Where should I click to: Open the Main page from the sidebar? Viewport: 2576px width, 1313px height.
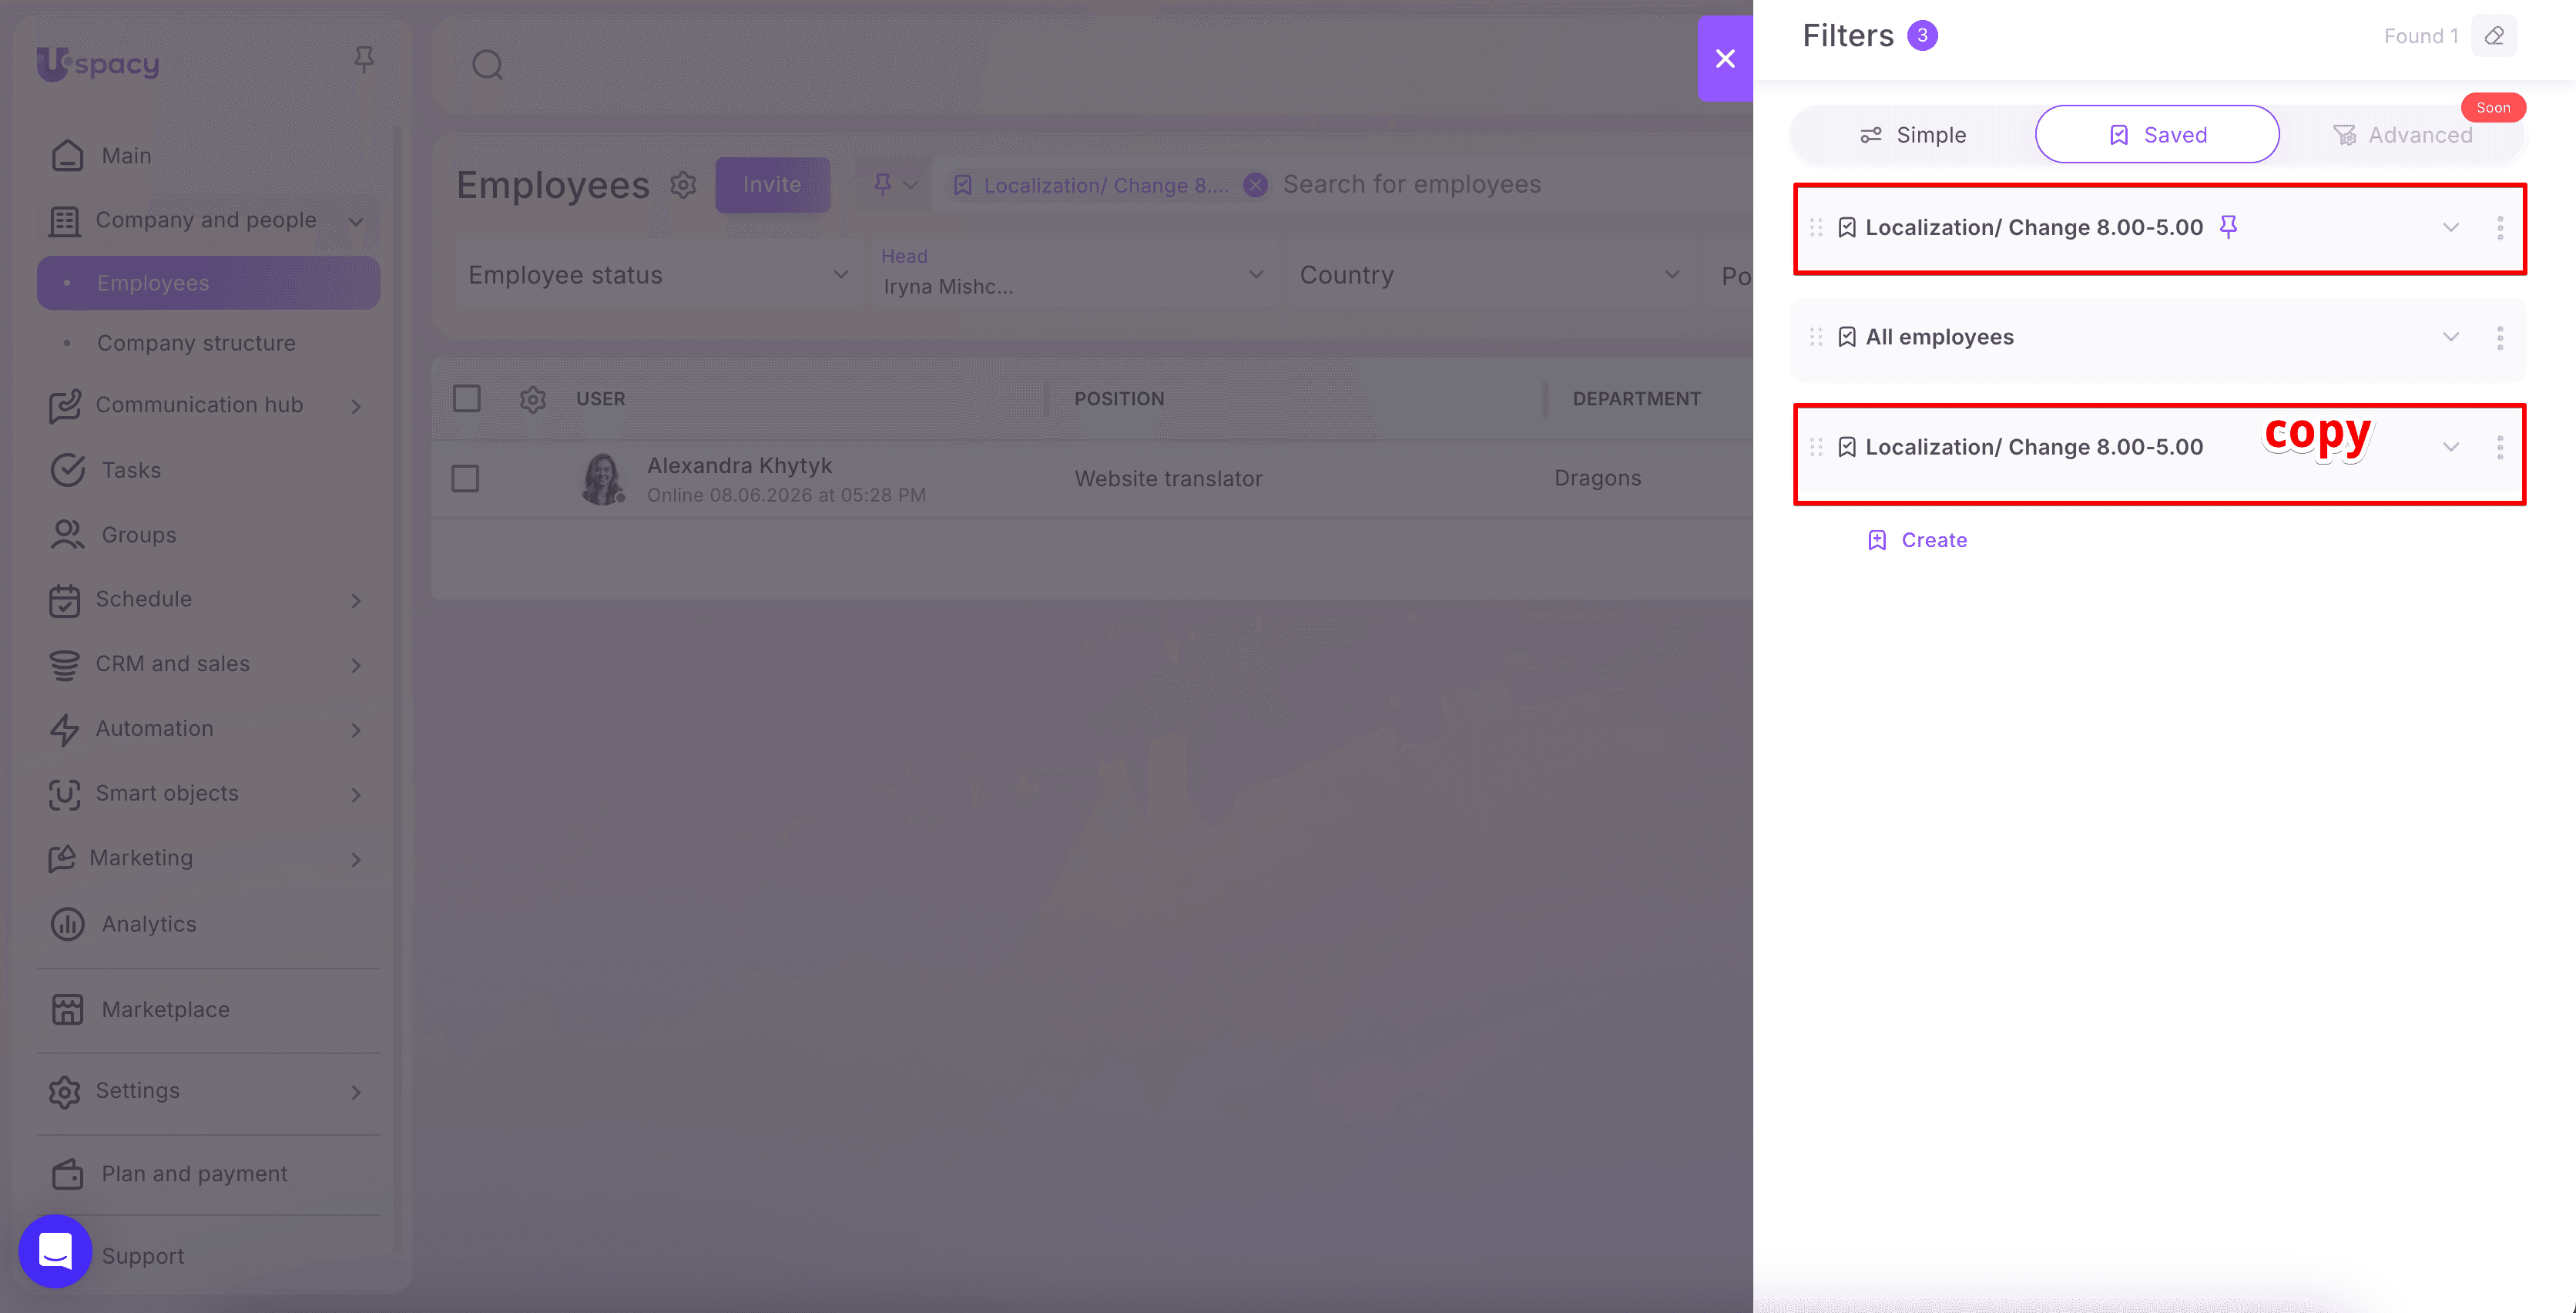(126, 155)
